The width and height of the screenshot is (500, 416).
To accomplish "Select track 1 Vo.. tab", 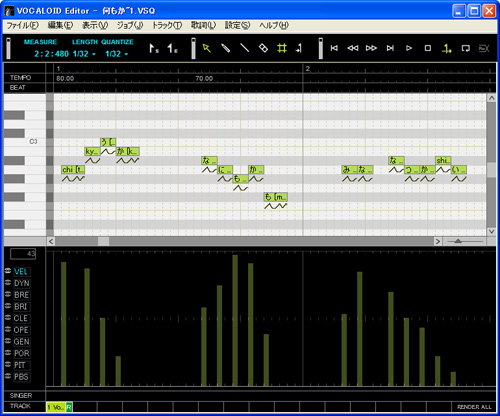I will click(55, 407).
